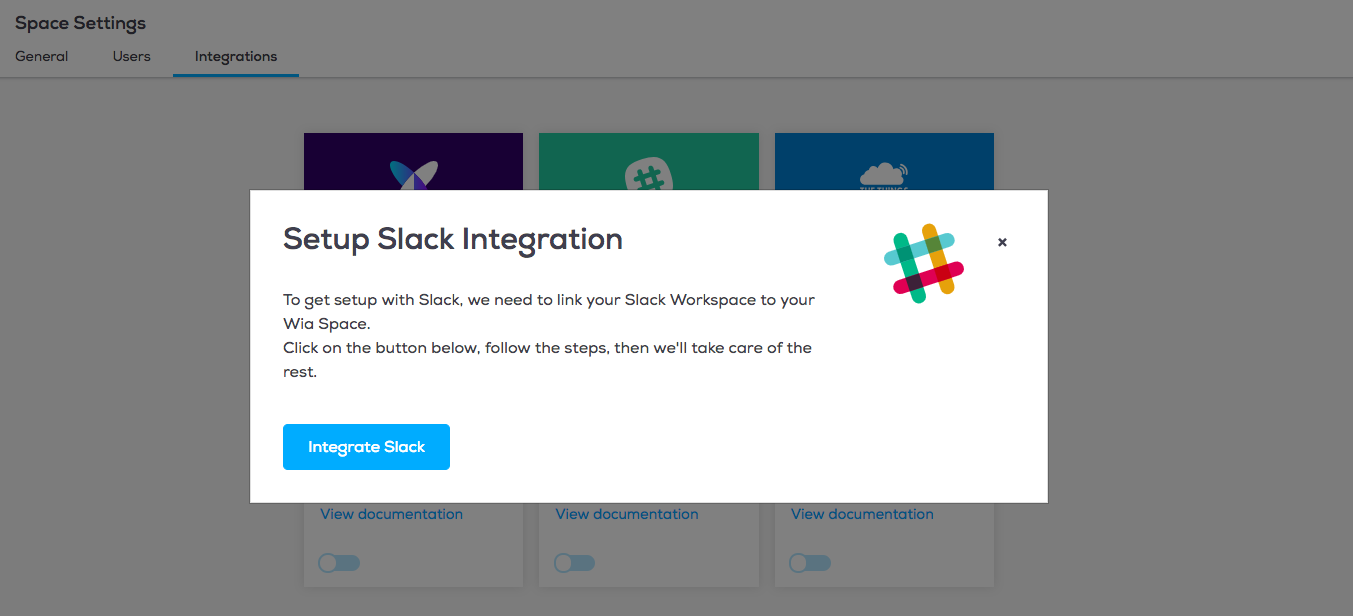Click the butterfly logo on the purple card
This screenshot has width=1353, height=616.
413,175
